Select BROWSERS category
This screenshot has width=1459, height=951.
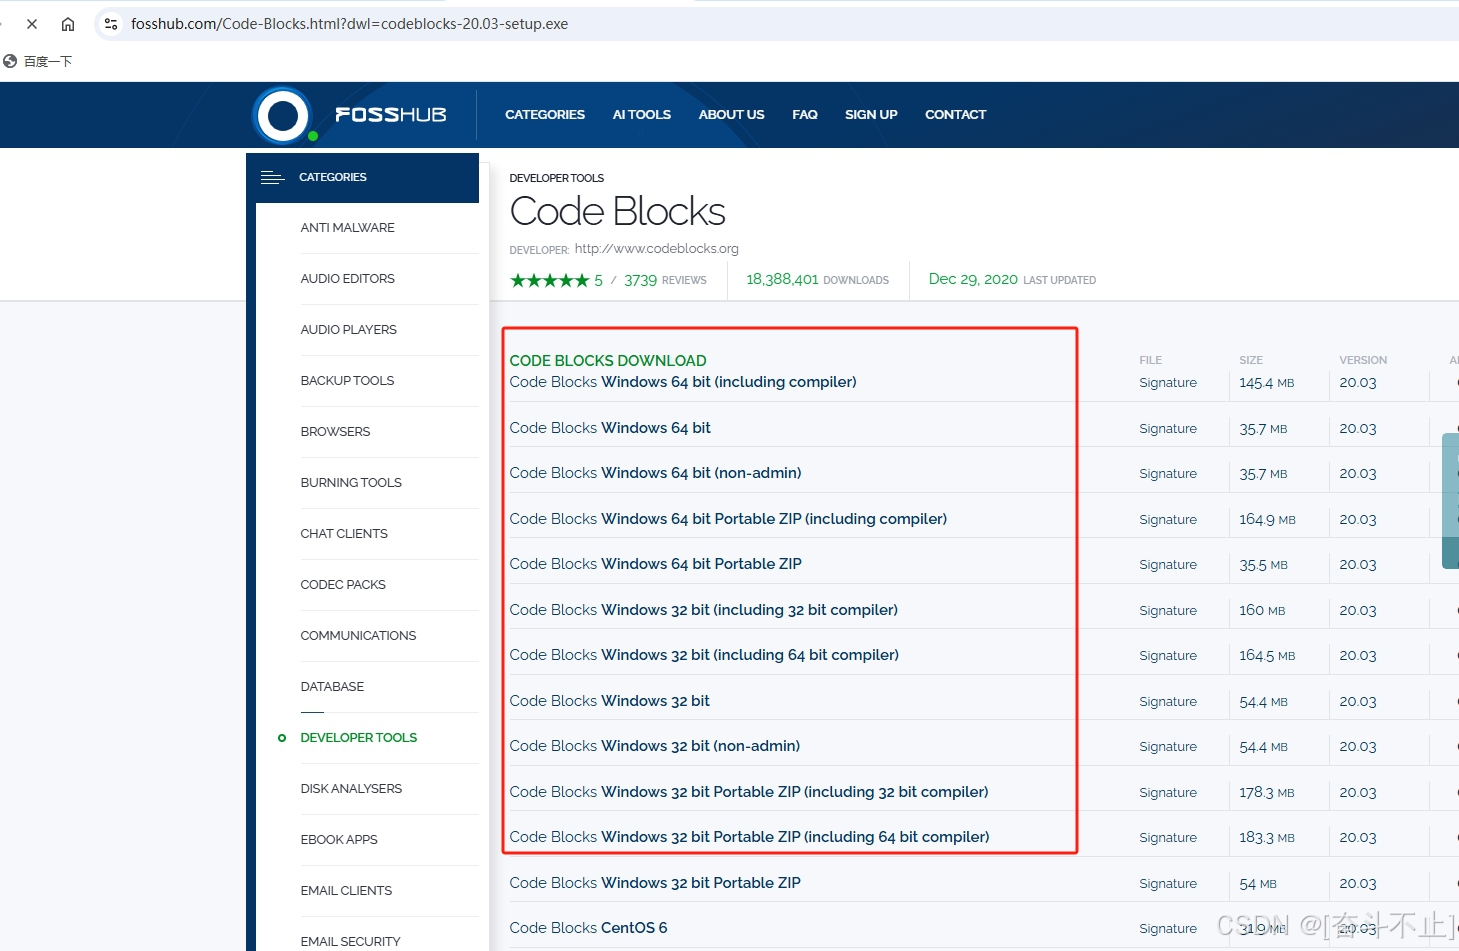coord(335,432)
